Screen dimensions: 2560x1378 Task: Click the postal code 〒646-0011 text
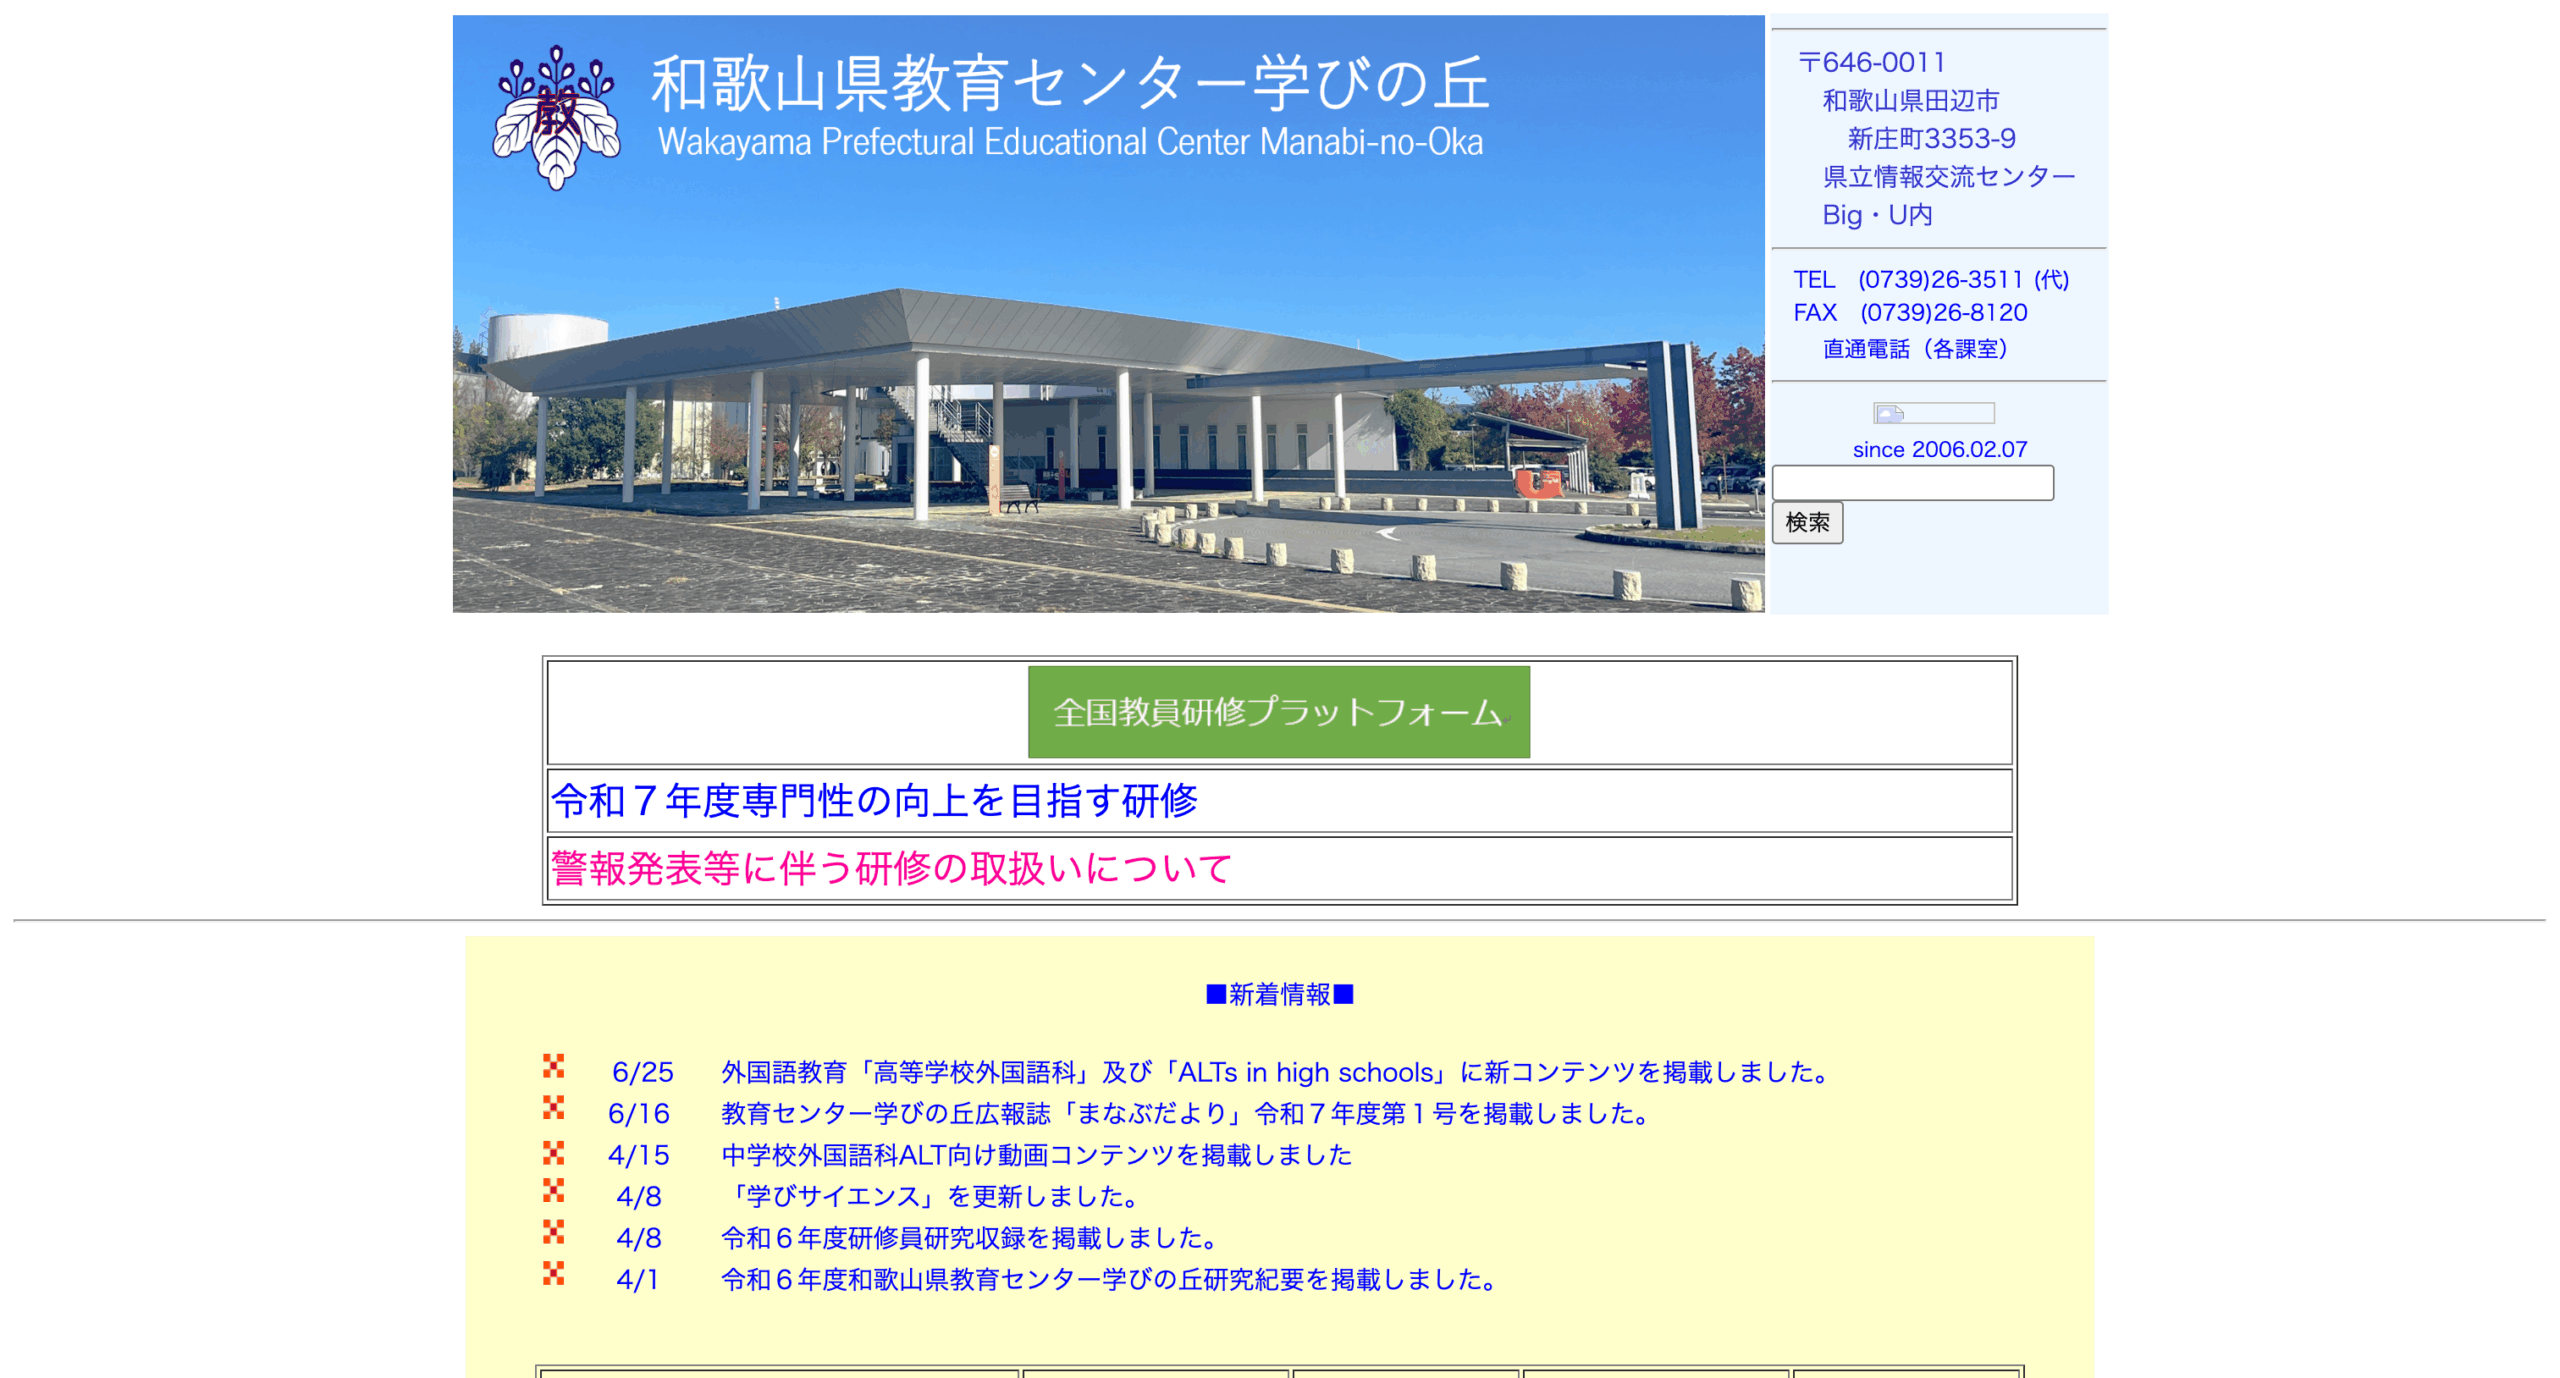point(1871,62)
